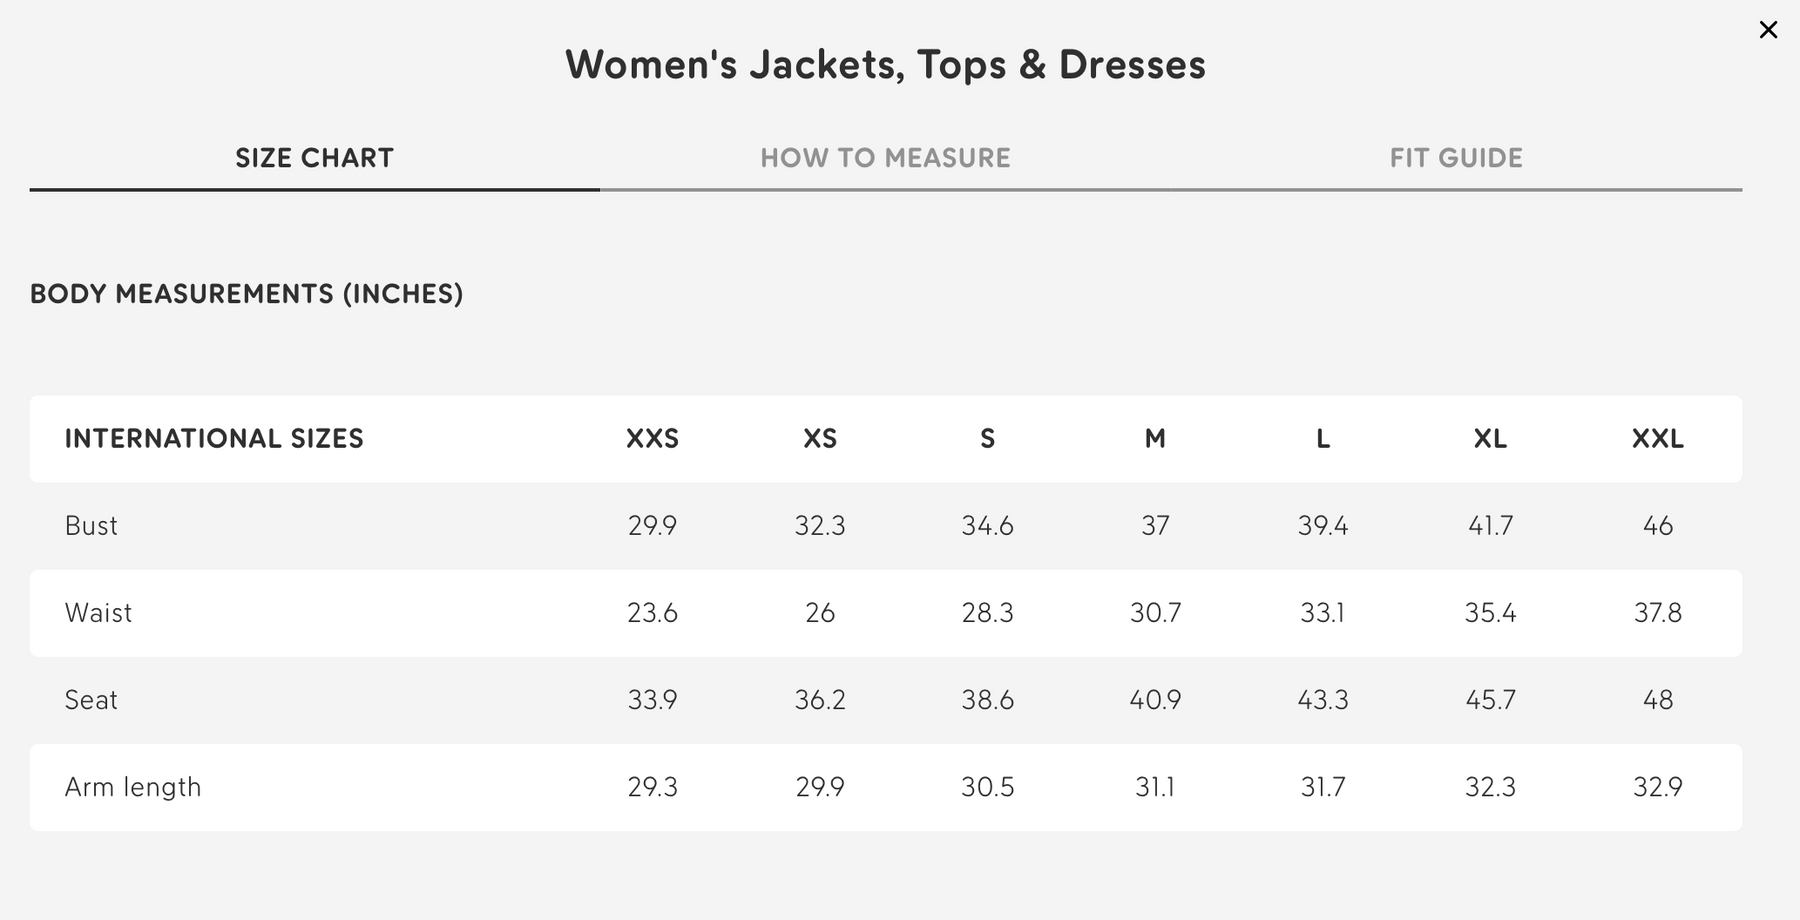Click the M size column header

tap(1155, 439)
